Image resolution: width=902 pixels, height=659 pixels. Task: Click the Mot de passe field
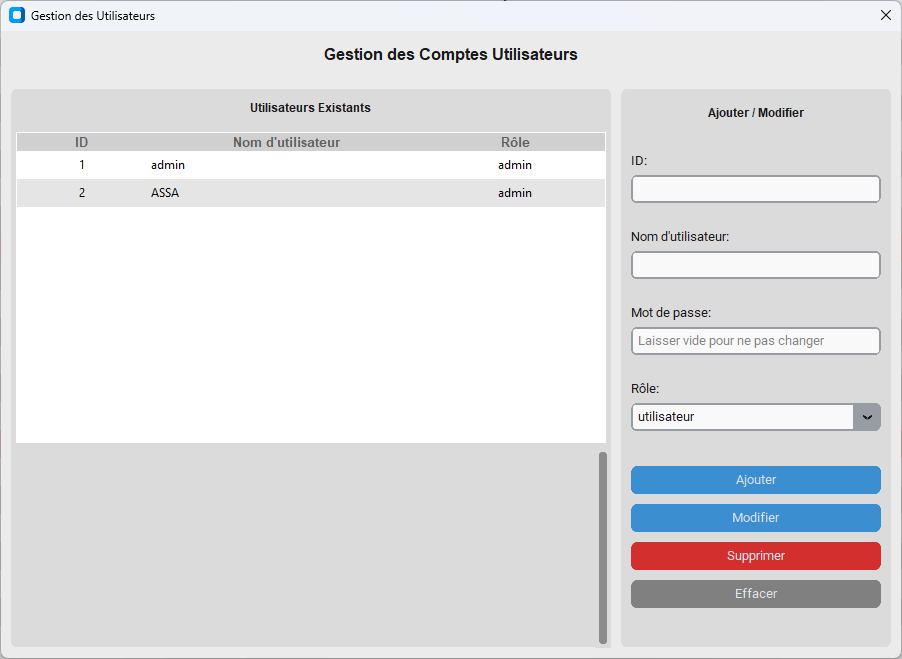755,341
